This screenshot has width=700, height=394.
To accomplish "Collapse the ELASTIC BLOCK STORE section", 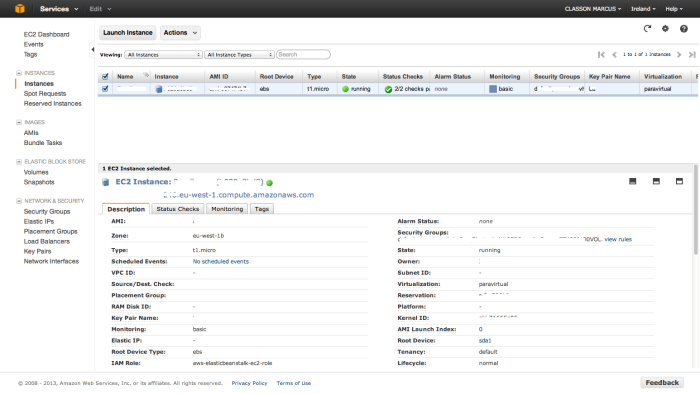I will click(19, 162).
